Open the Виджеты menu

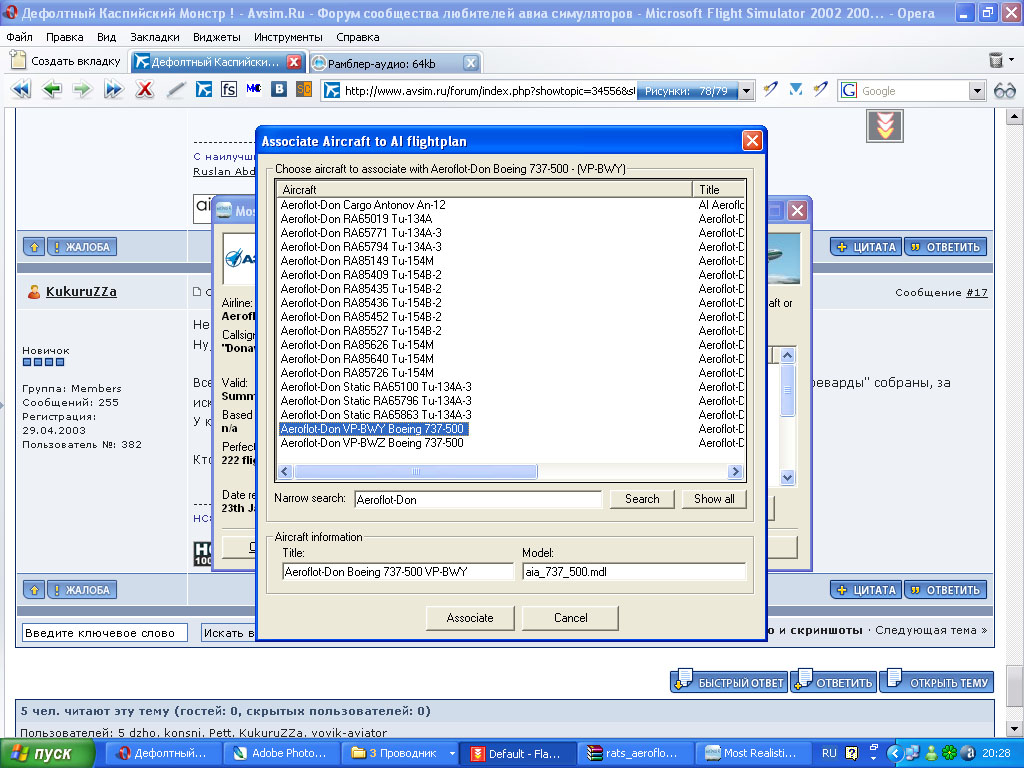(x=216, y=37)
